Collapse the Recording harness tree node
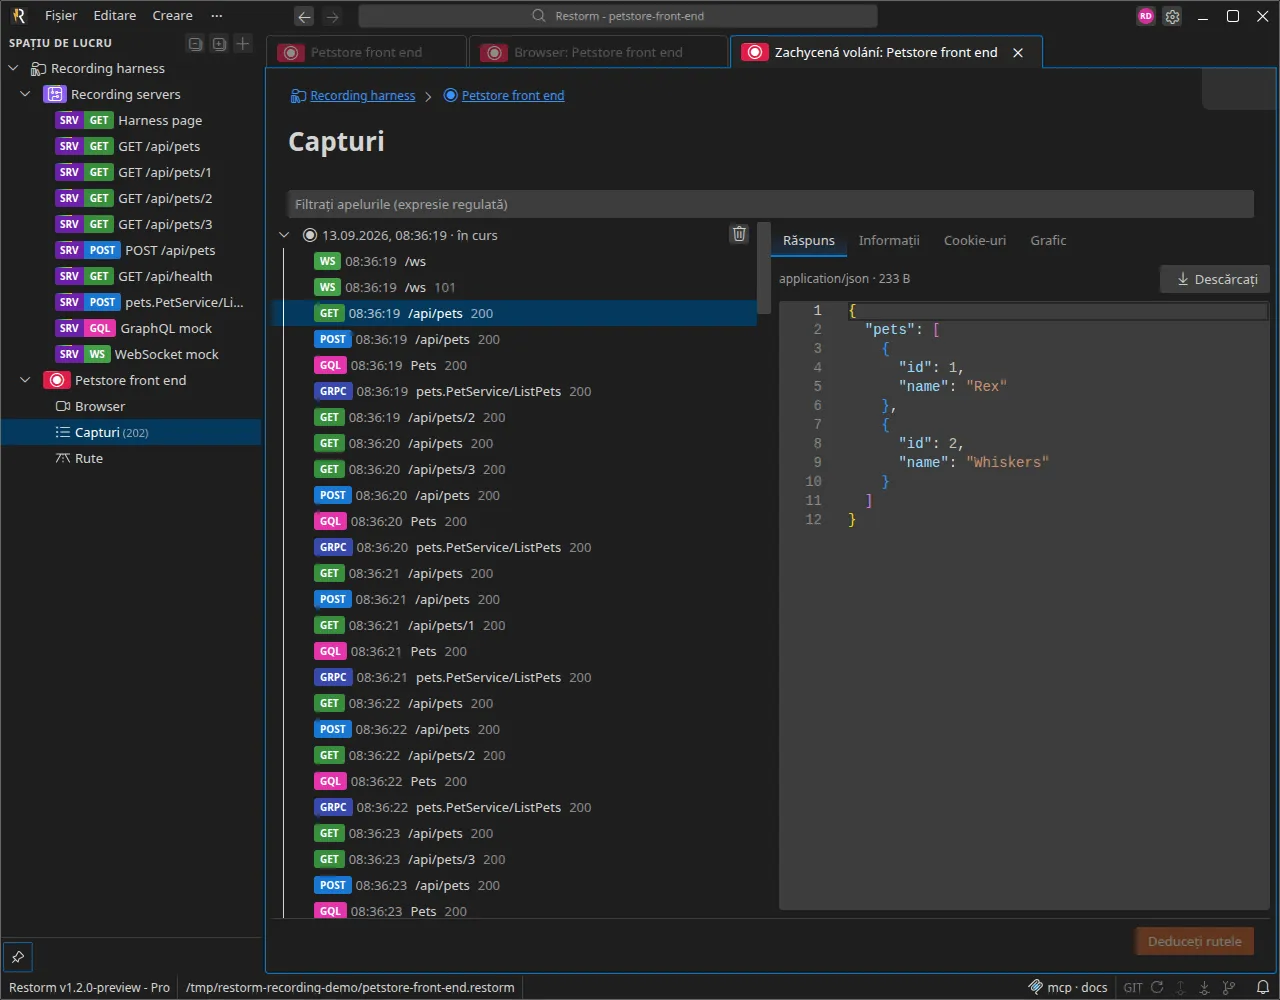The height and width of the screenshot is (1000, 1280). click(x=14, y=69)
